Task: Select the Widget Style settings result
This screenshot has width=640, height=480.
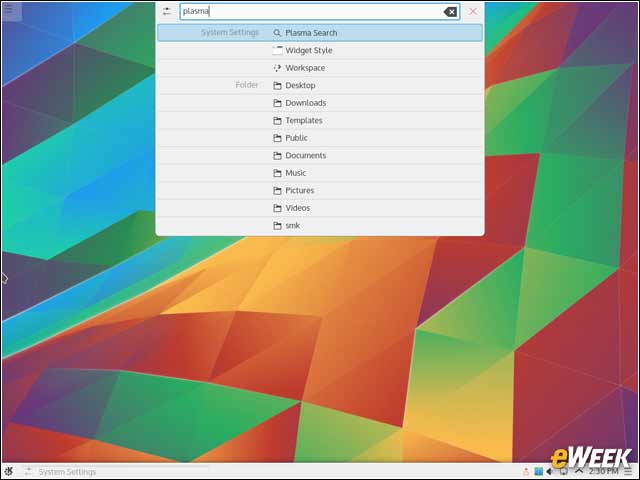Action: click(320, 50)
